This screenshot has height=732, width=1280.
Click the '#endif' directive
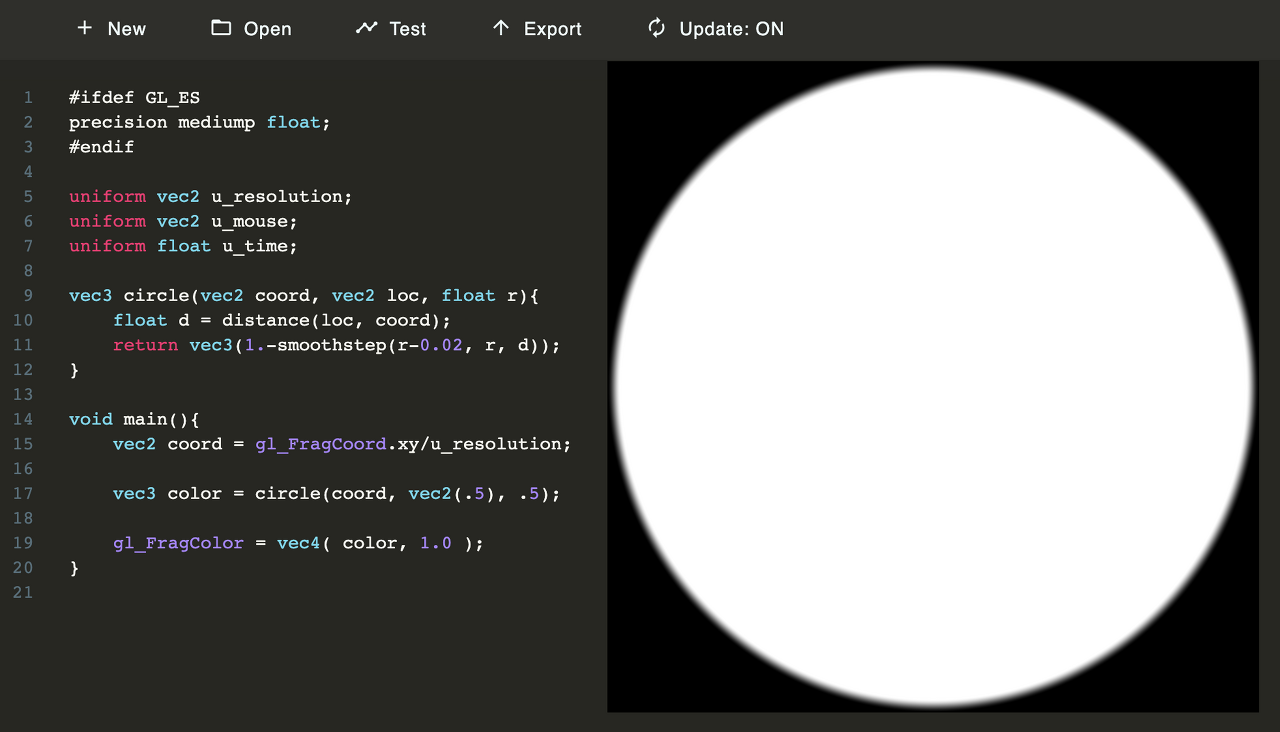(x=102, y=147)
